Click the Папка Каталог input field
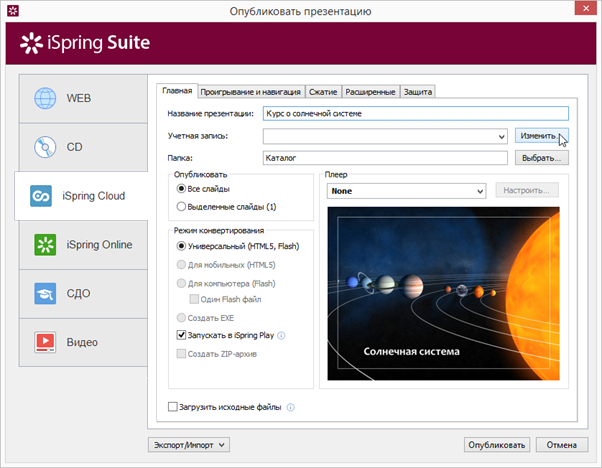 [x=385, y=158]
